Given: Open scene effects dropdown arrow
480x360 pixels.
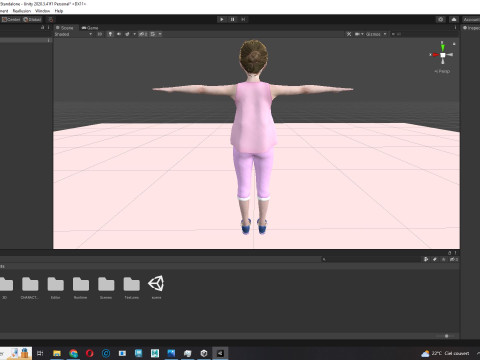Looking at the screenshot, I should click(134, 34).
